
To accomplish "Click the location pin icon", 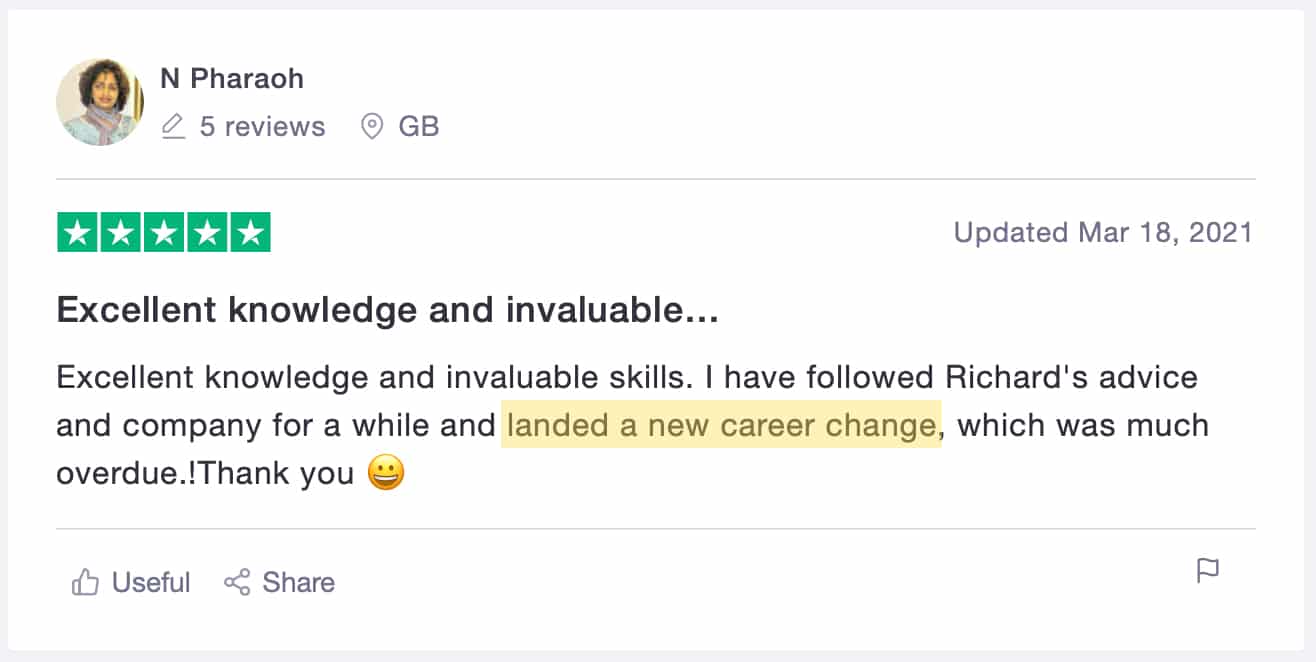I will tap(372, 127).
